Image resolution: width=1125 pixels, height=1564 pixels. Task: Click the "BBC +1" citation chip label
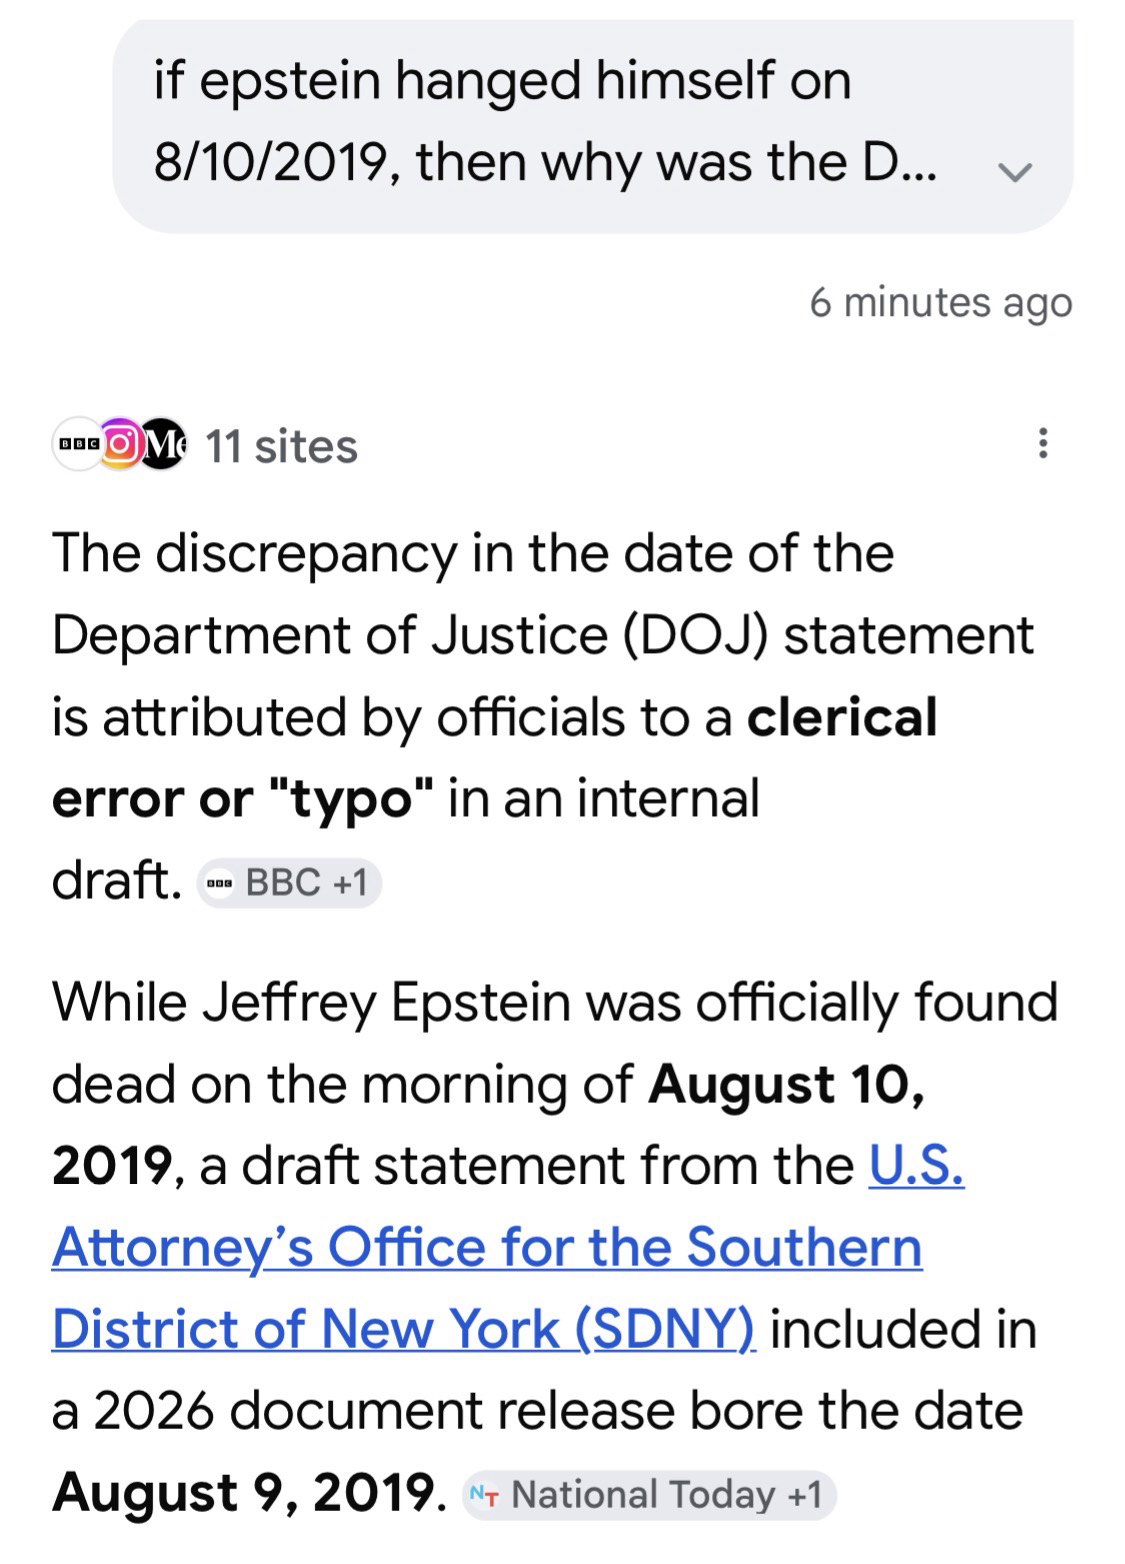[306, 882]
